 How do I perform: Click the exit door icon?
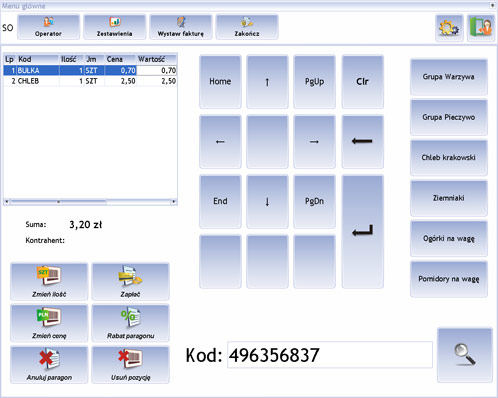coord(481,28)
